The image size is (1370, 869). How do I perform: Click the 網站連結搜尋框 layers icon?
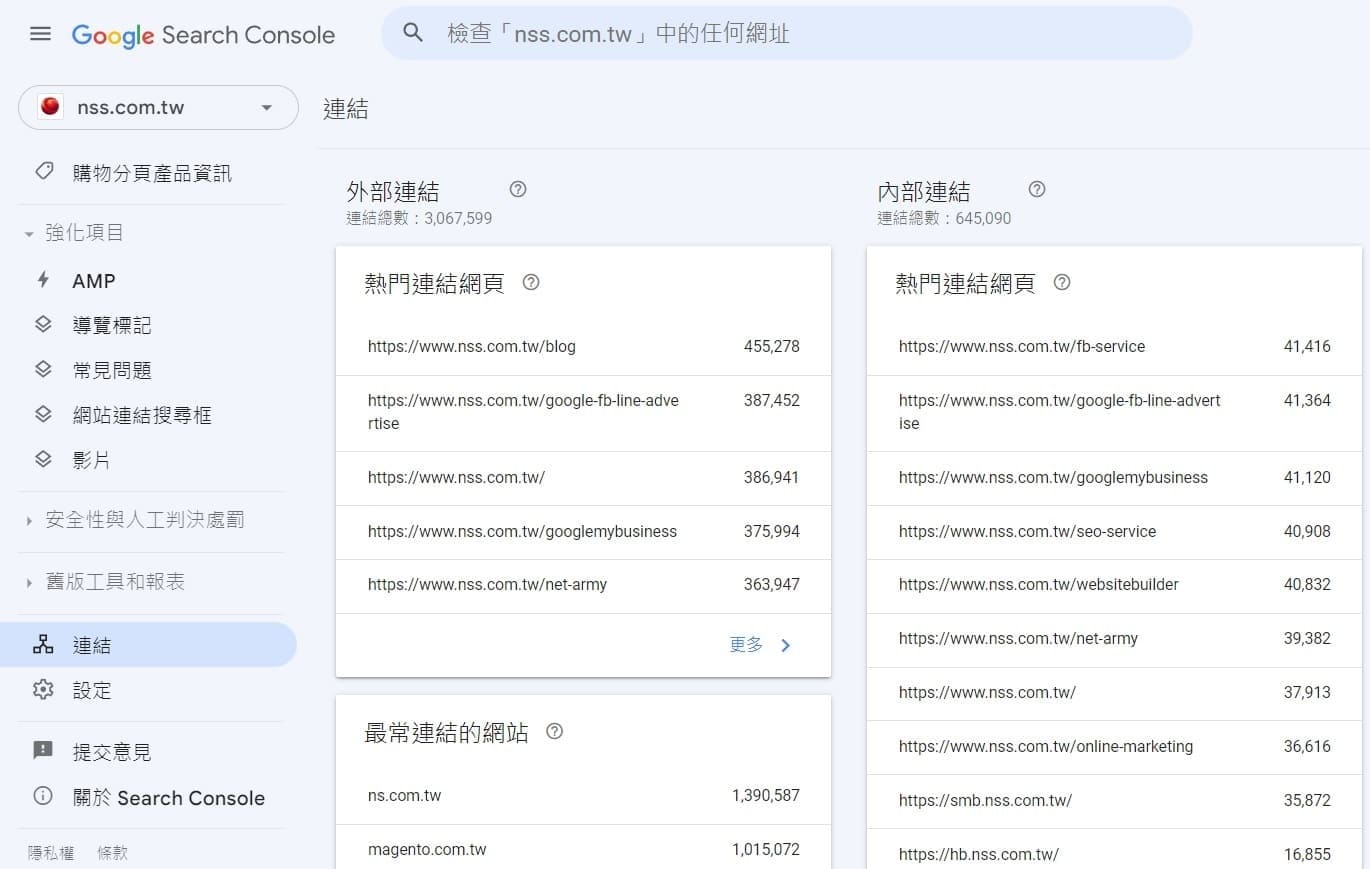(x=43, y=414)
